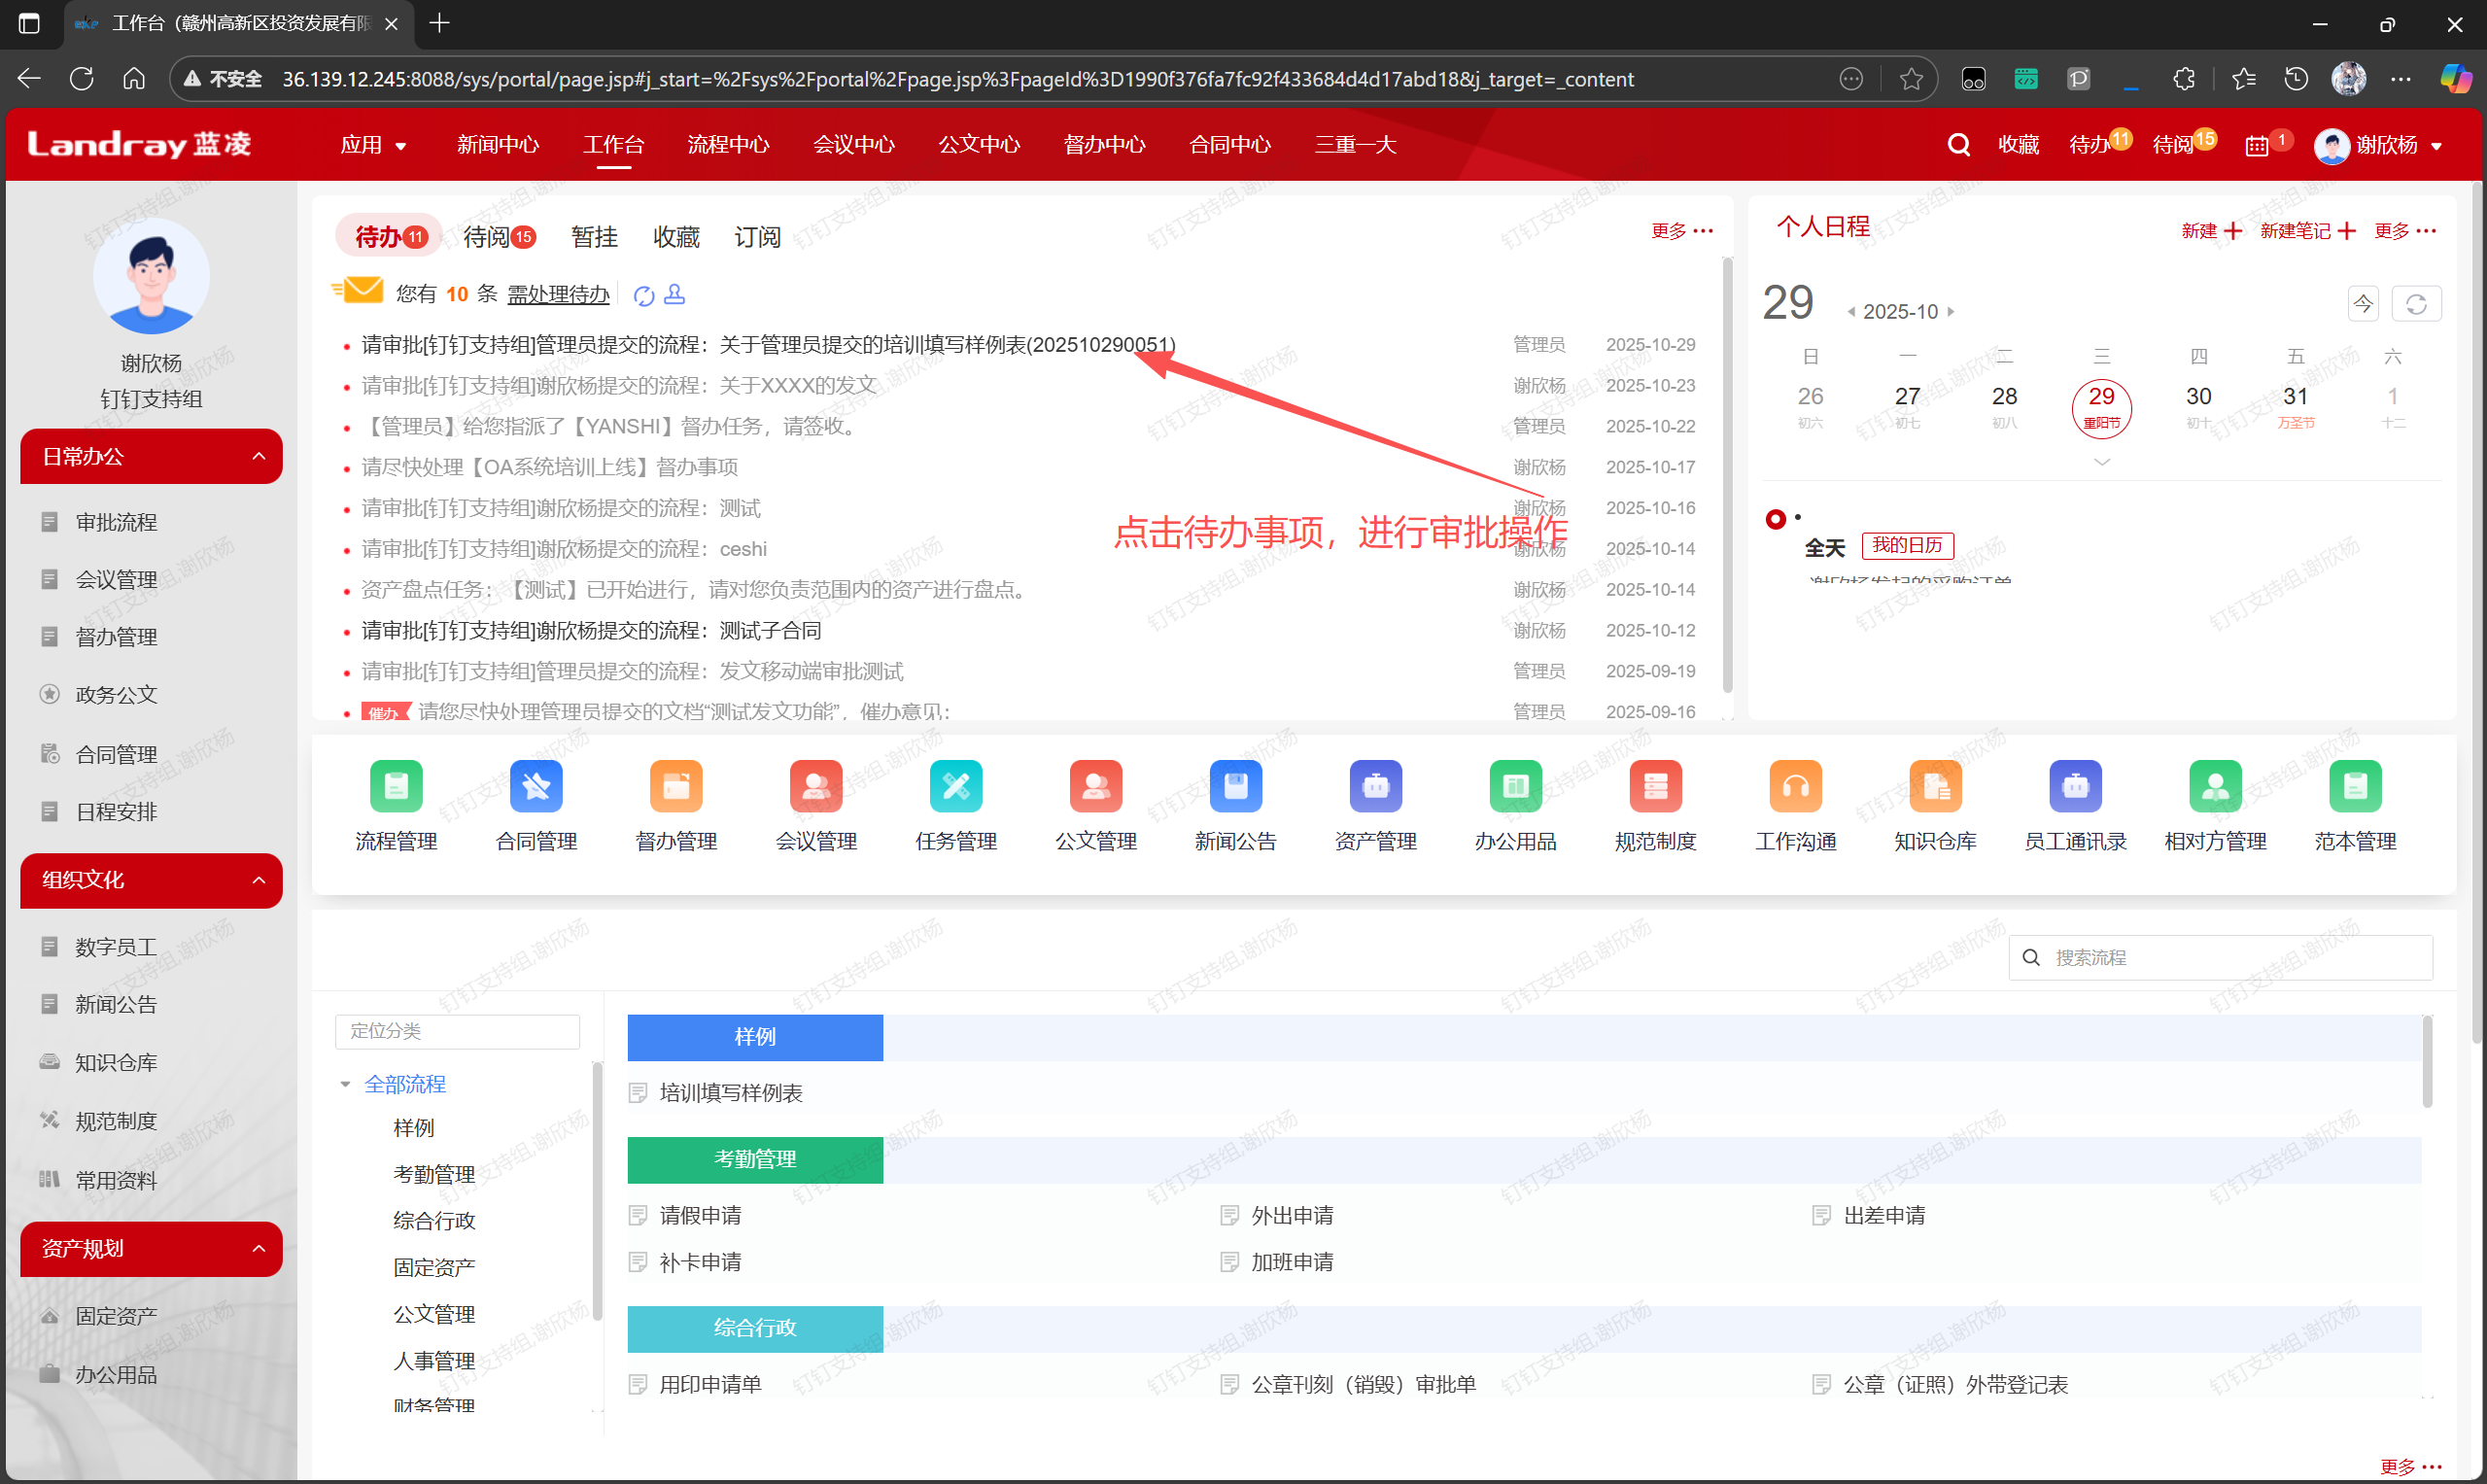Viewport: 2487px width, 1484px height.
Task: Open the 员工通讯录 icon
Action: click(x=2075, y=786)
